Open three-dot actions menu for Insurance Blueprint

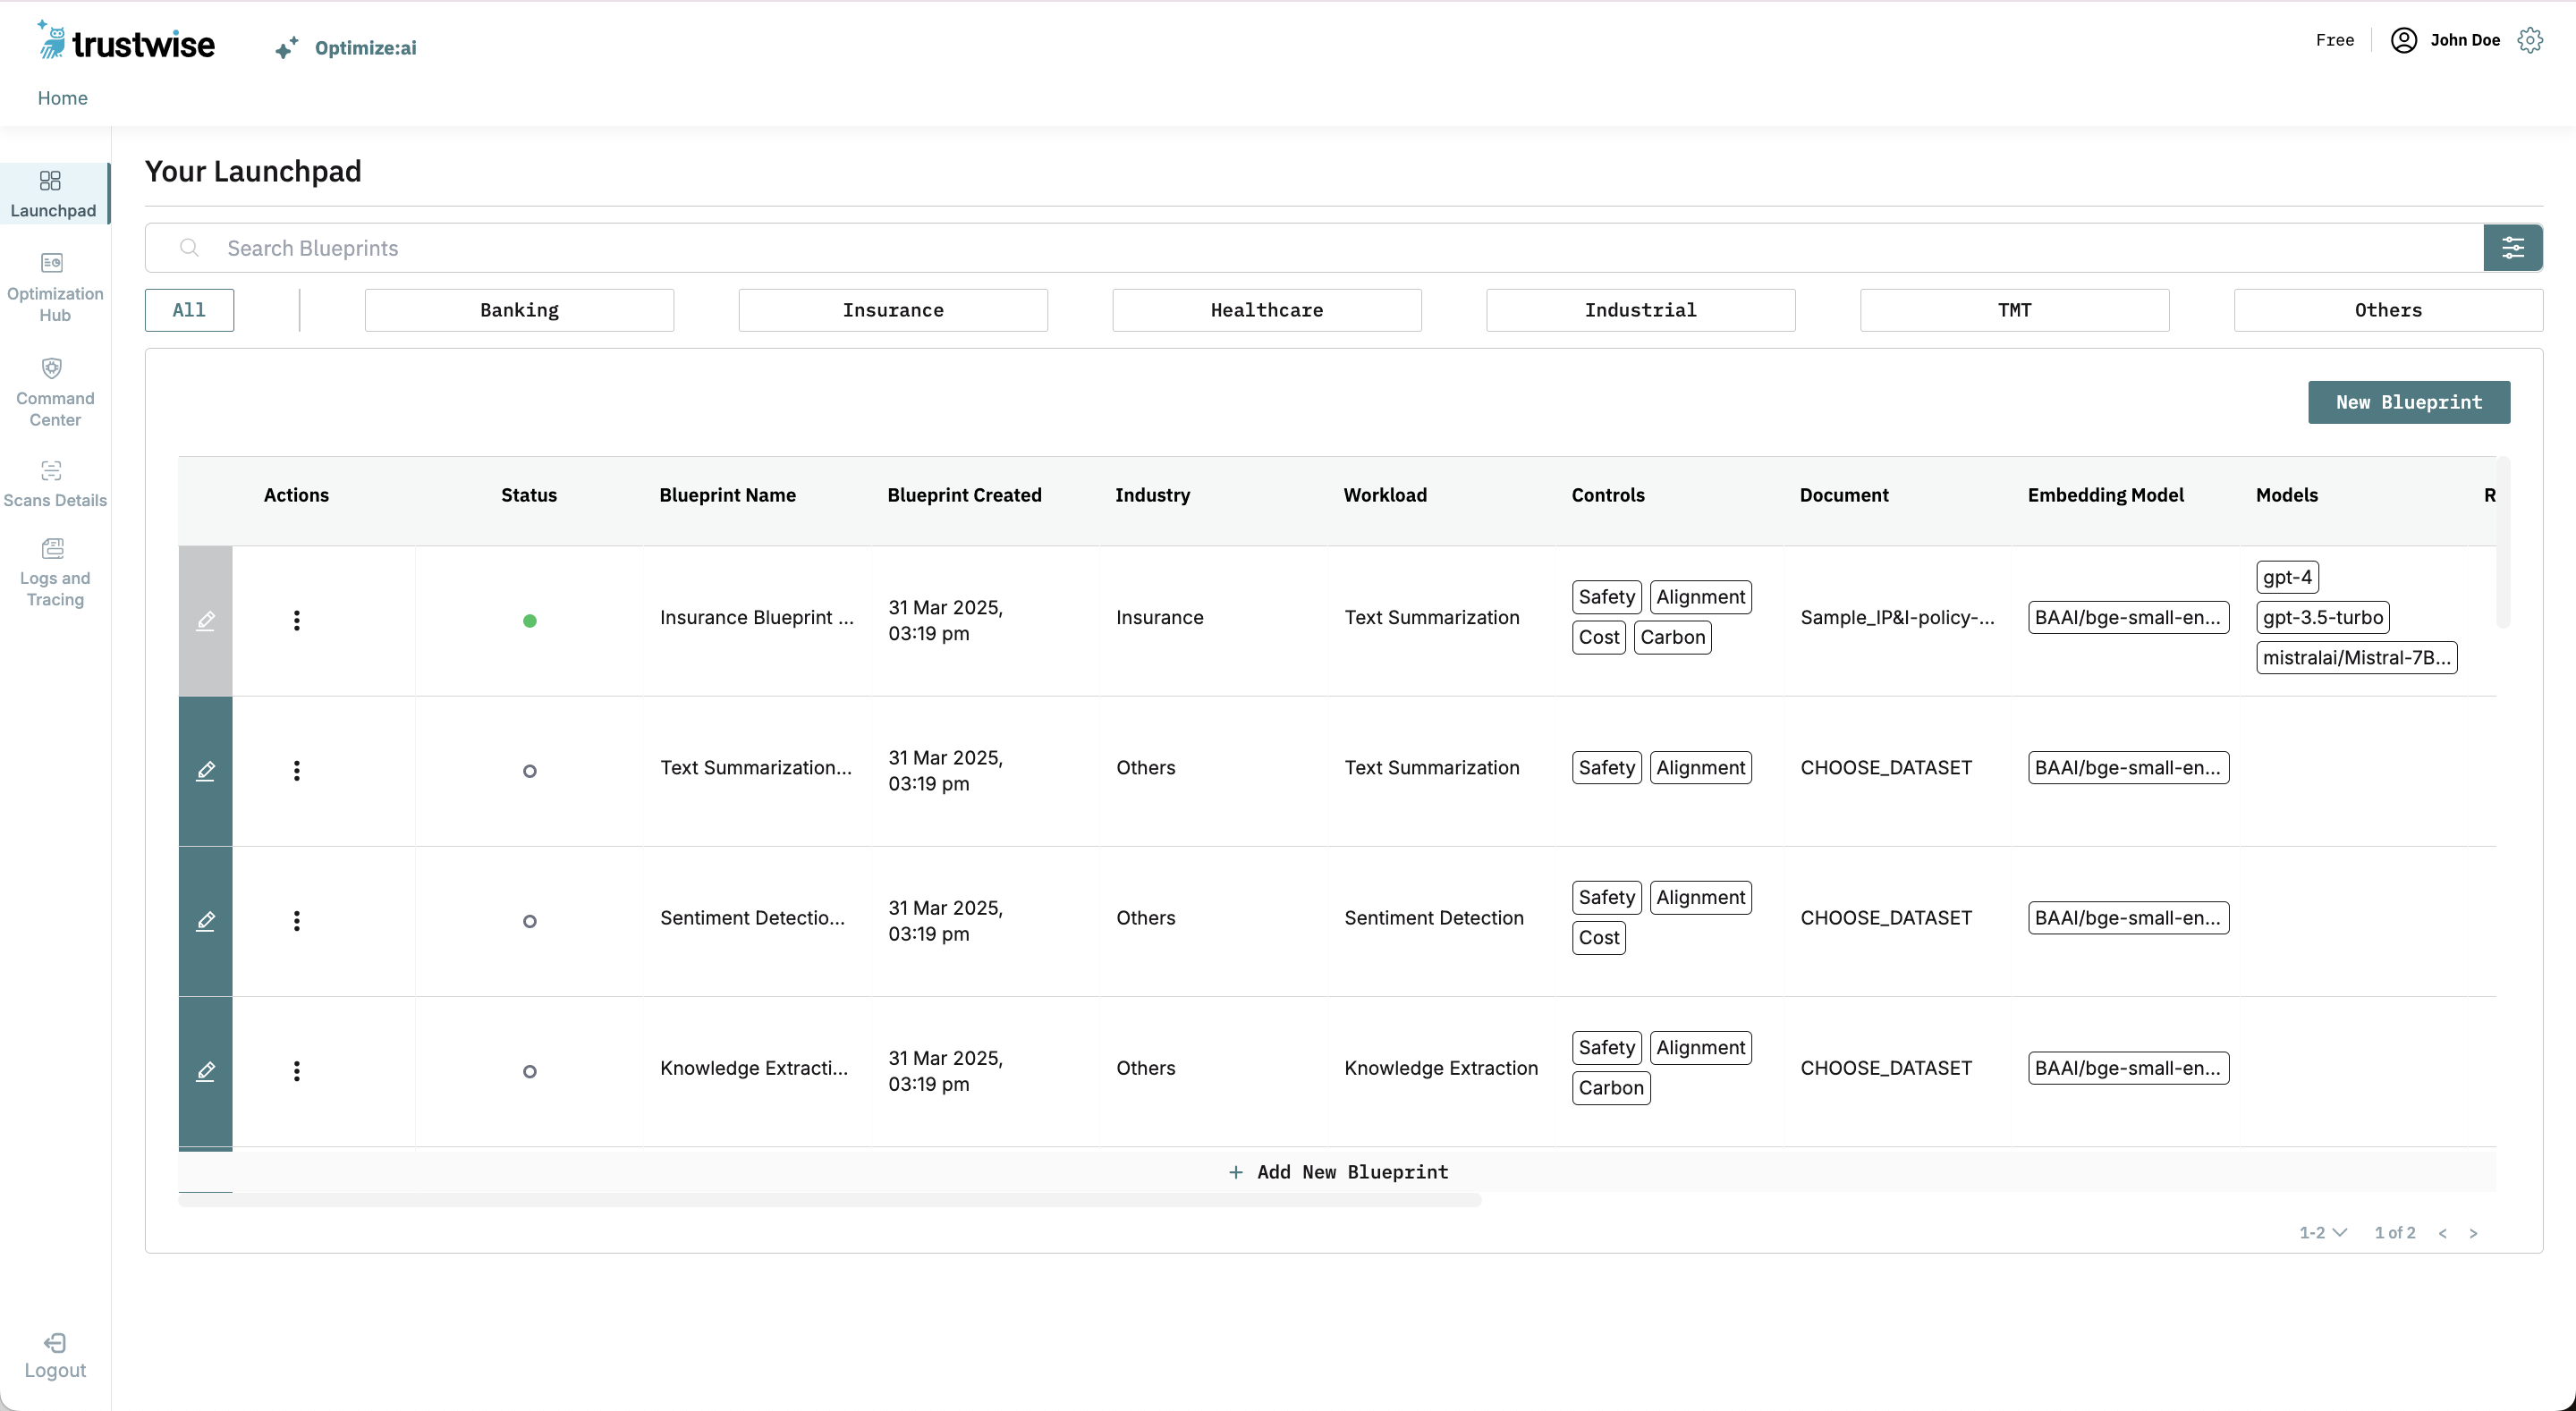(296, 621)
